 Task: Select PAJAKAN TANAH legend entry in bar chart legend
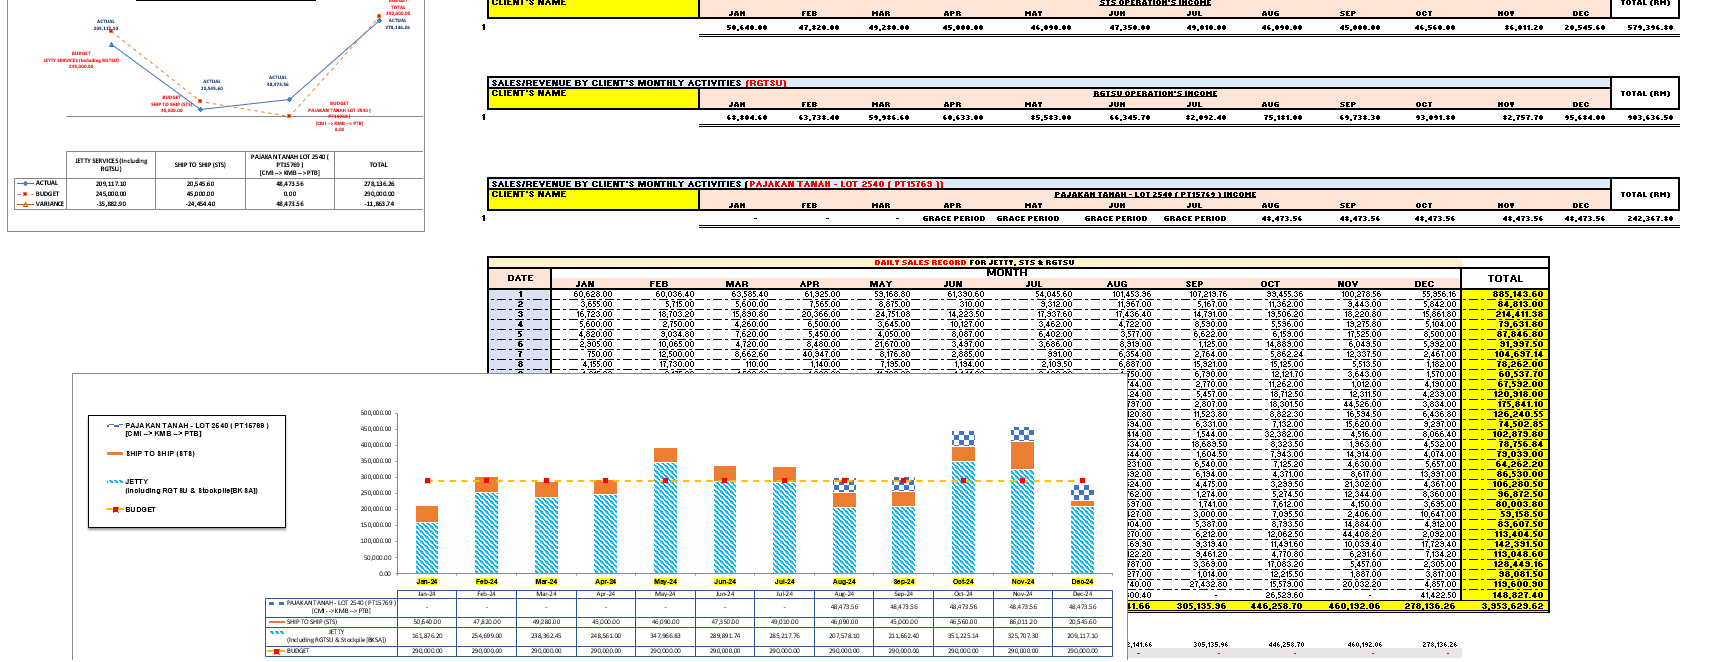click(x=187, y=429)
